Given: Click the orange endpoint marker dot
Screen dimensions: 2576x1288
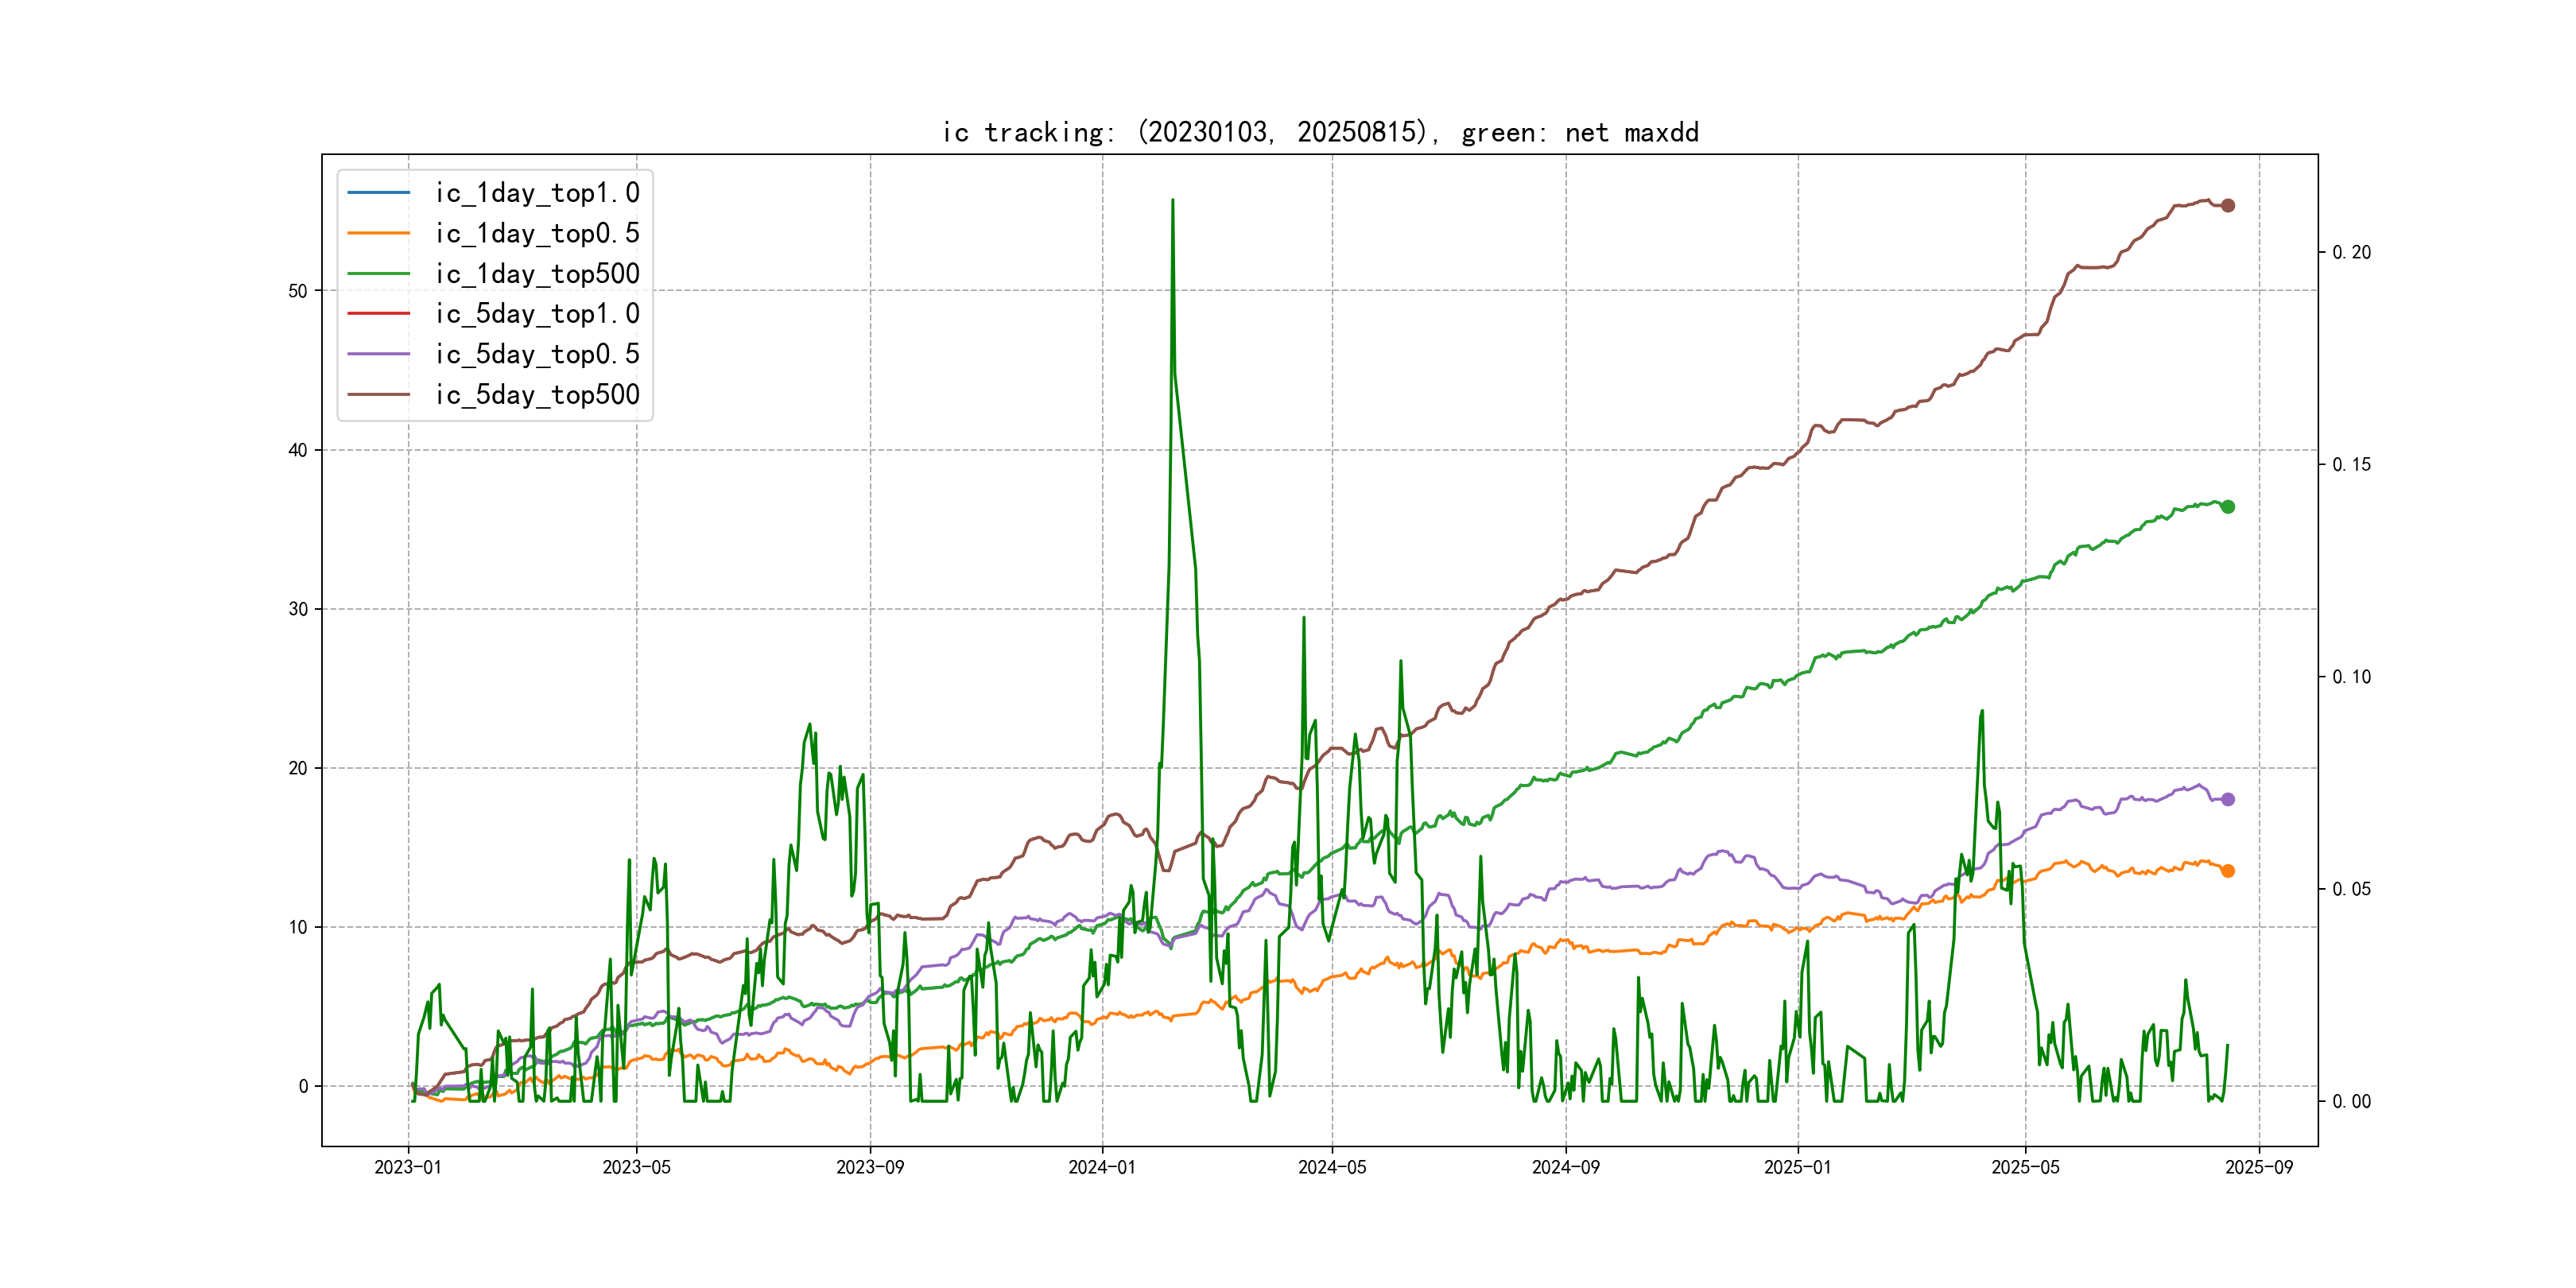Looking at the screenshot, I should point(2227,871).
